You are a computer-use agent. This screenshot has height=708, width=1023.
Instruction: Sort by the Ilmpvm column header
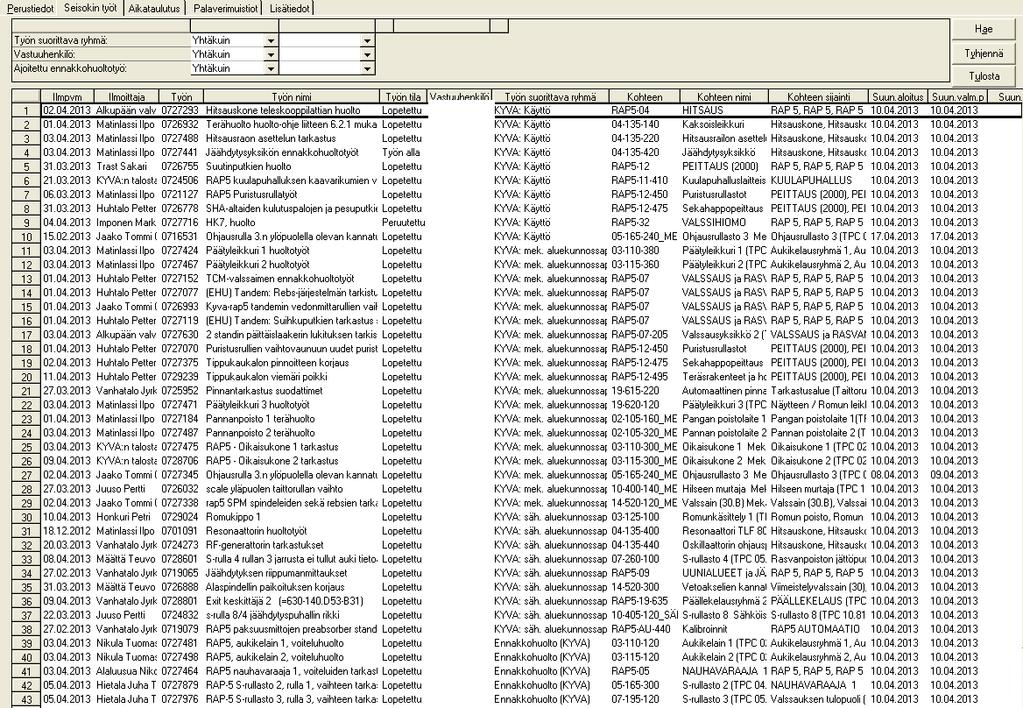pos(68,97)
